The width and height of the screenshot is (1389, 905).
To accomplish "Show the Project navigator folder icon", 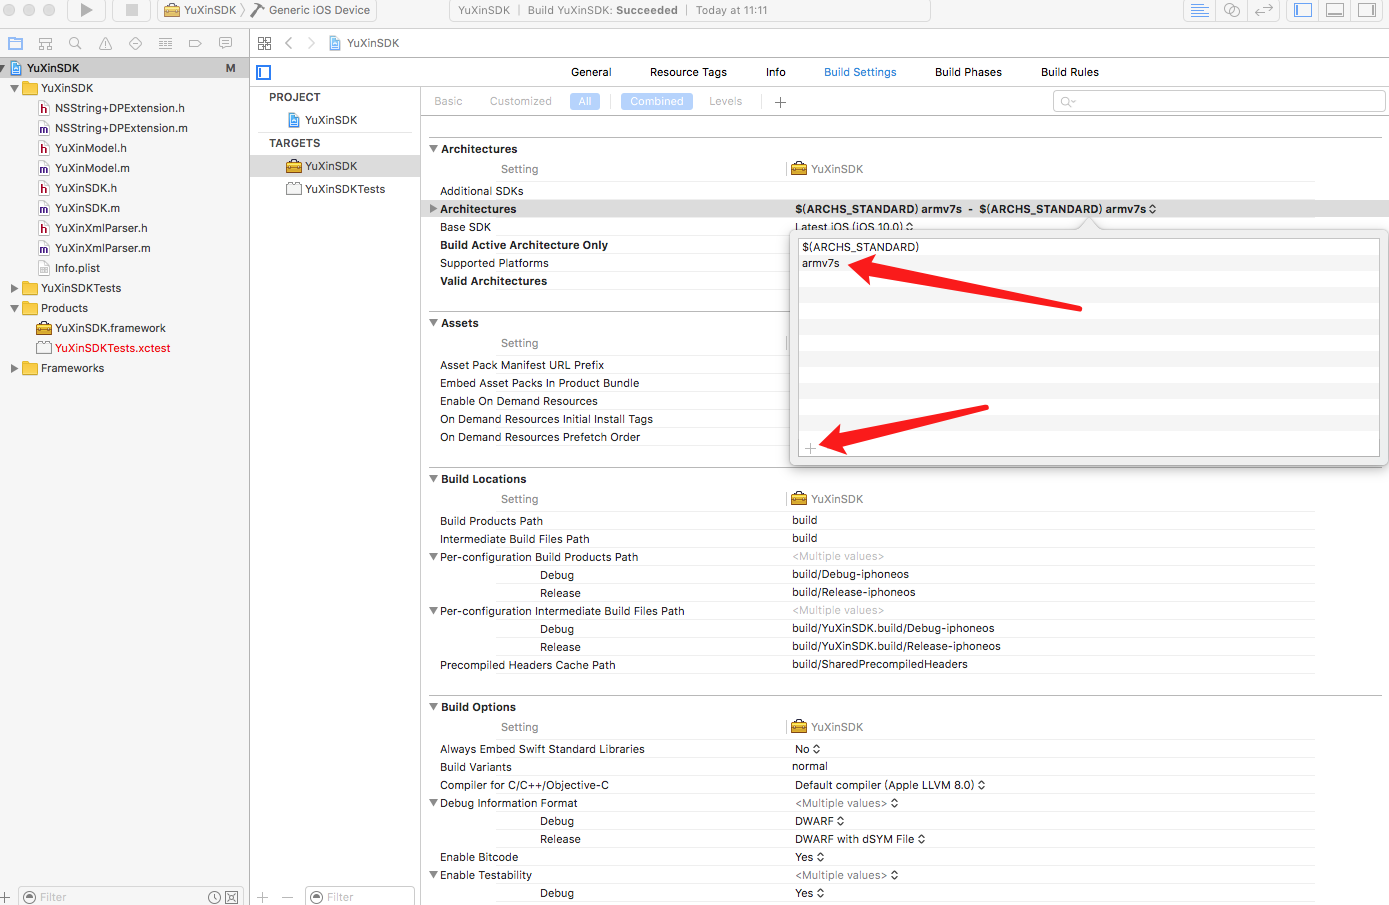I will (x=15, y=43).
